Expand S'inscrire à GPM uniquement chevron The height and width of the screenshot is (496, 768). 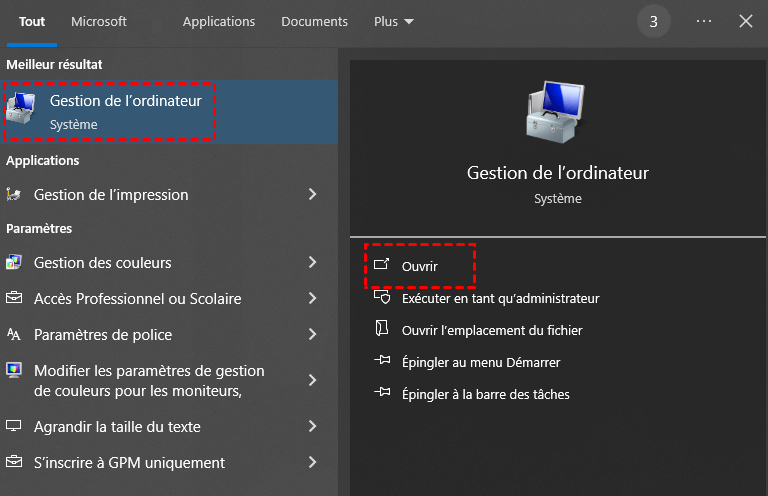tap(312, 462)
